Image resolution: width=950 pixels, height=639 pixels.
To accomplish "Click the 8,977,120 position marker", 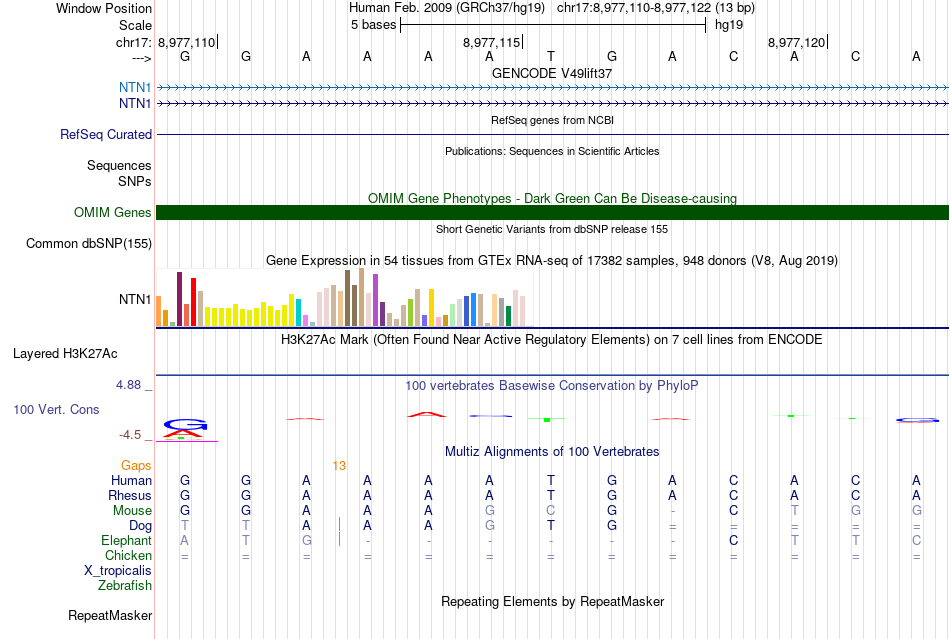I will click(x=797, y=42).
